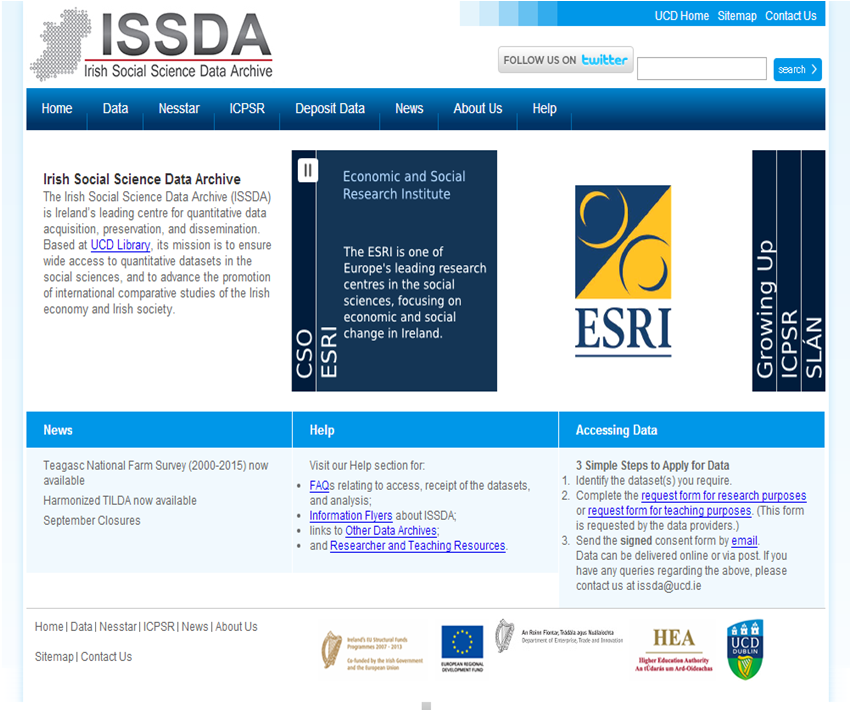The image size is (851, 711).
Task: Open the Other Data Archives link
Action: tap(391, 531)
